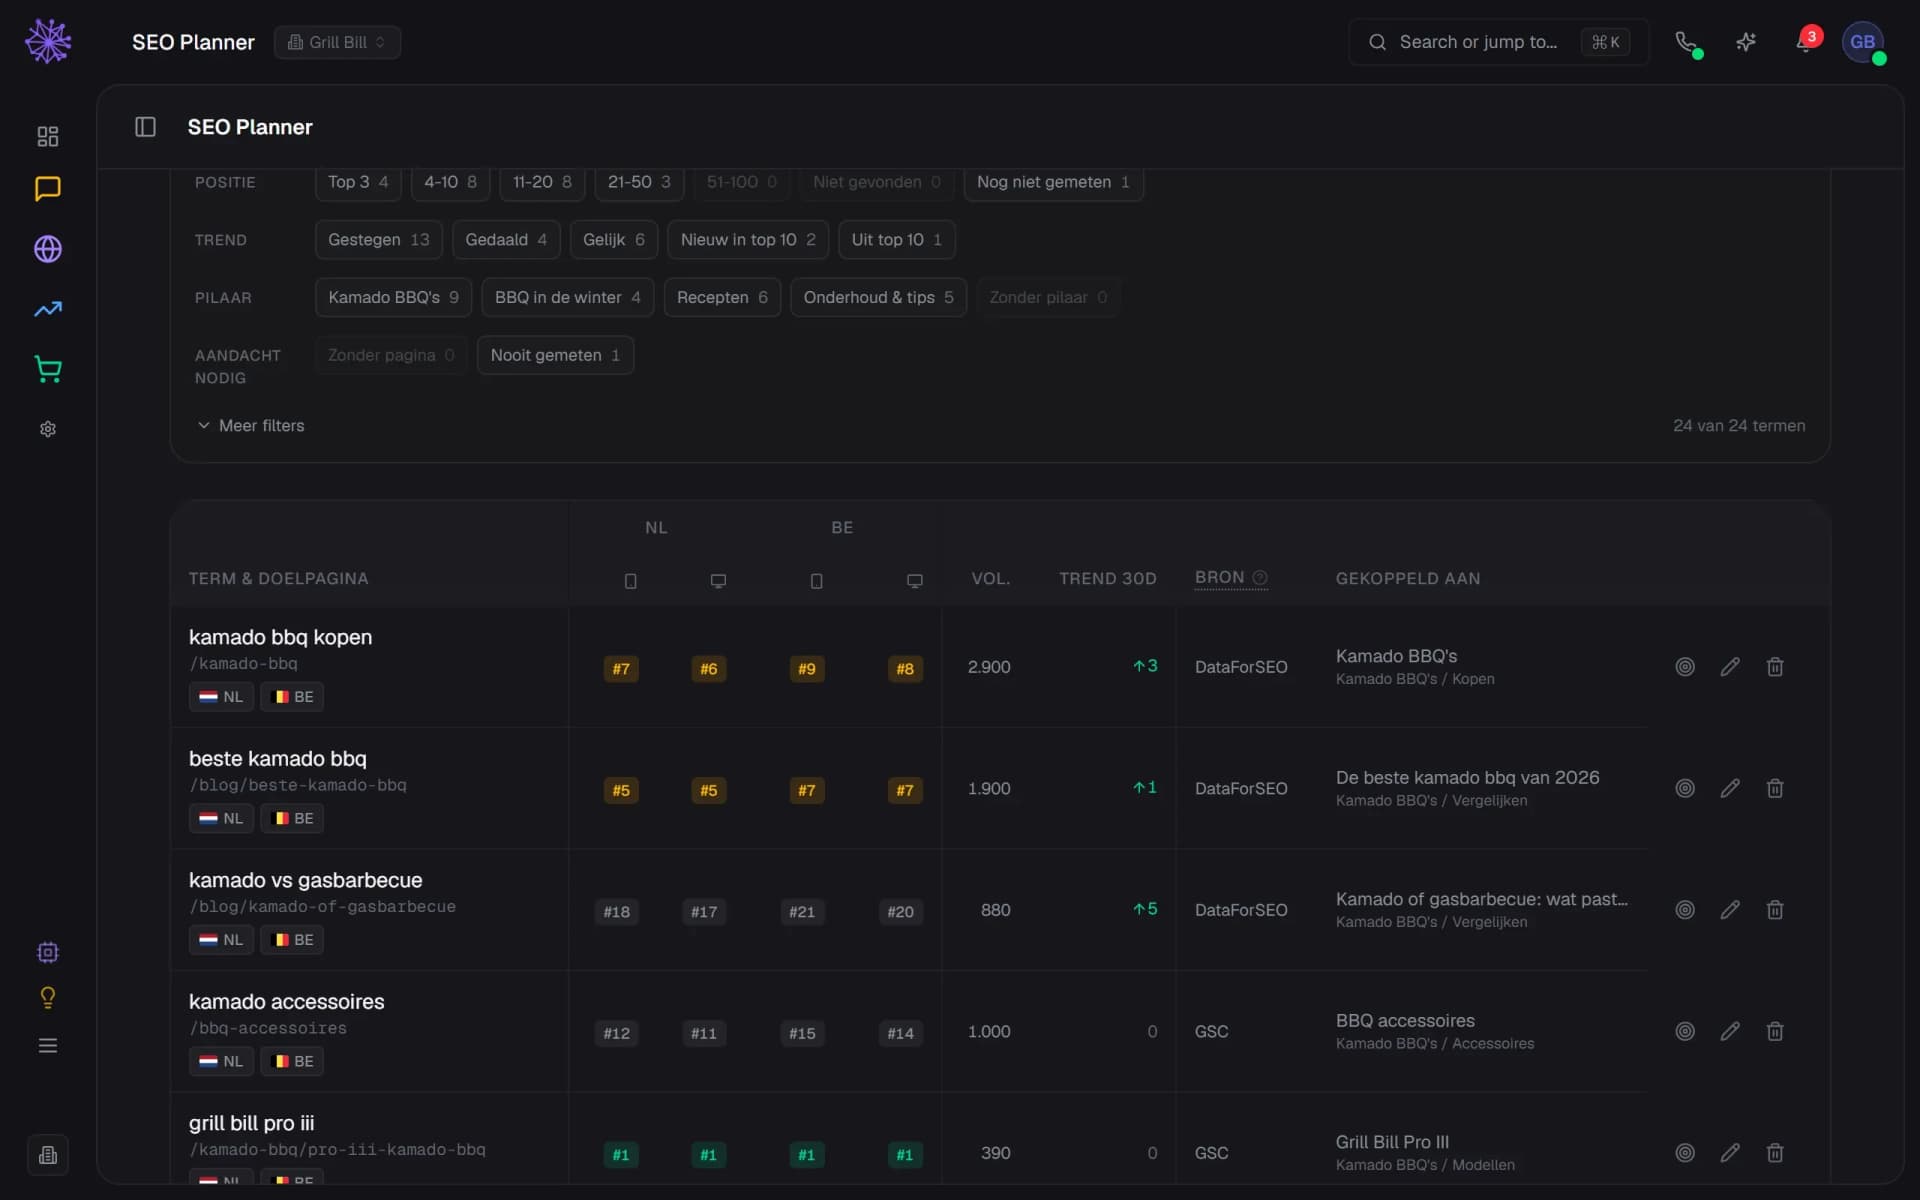
Task: Open the globe website icon in sidebar
Action: coord(48,249)
